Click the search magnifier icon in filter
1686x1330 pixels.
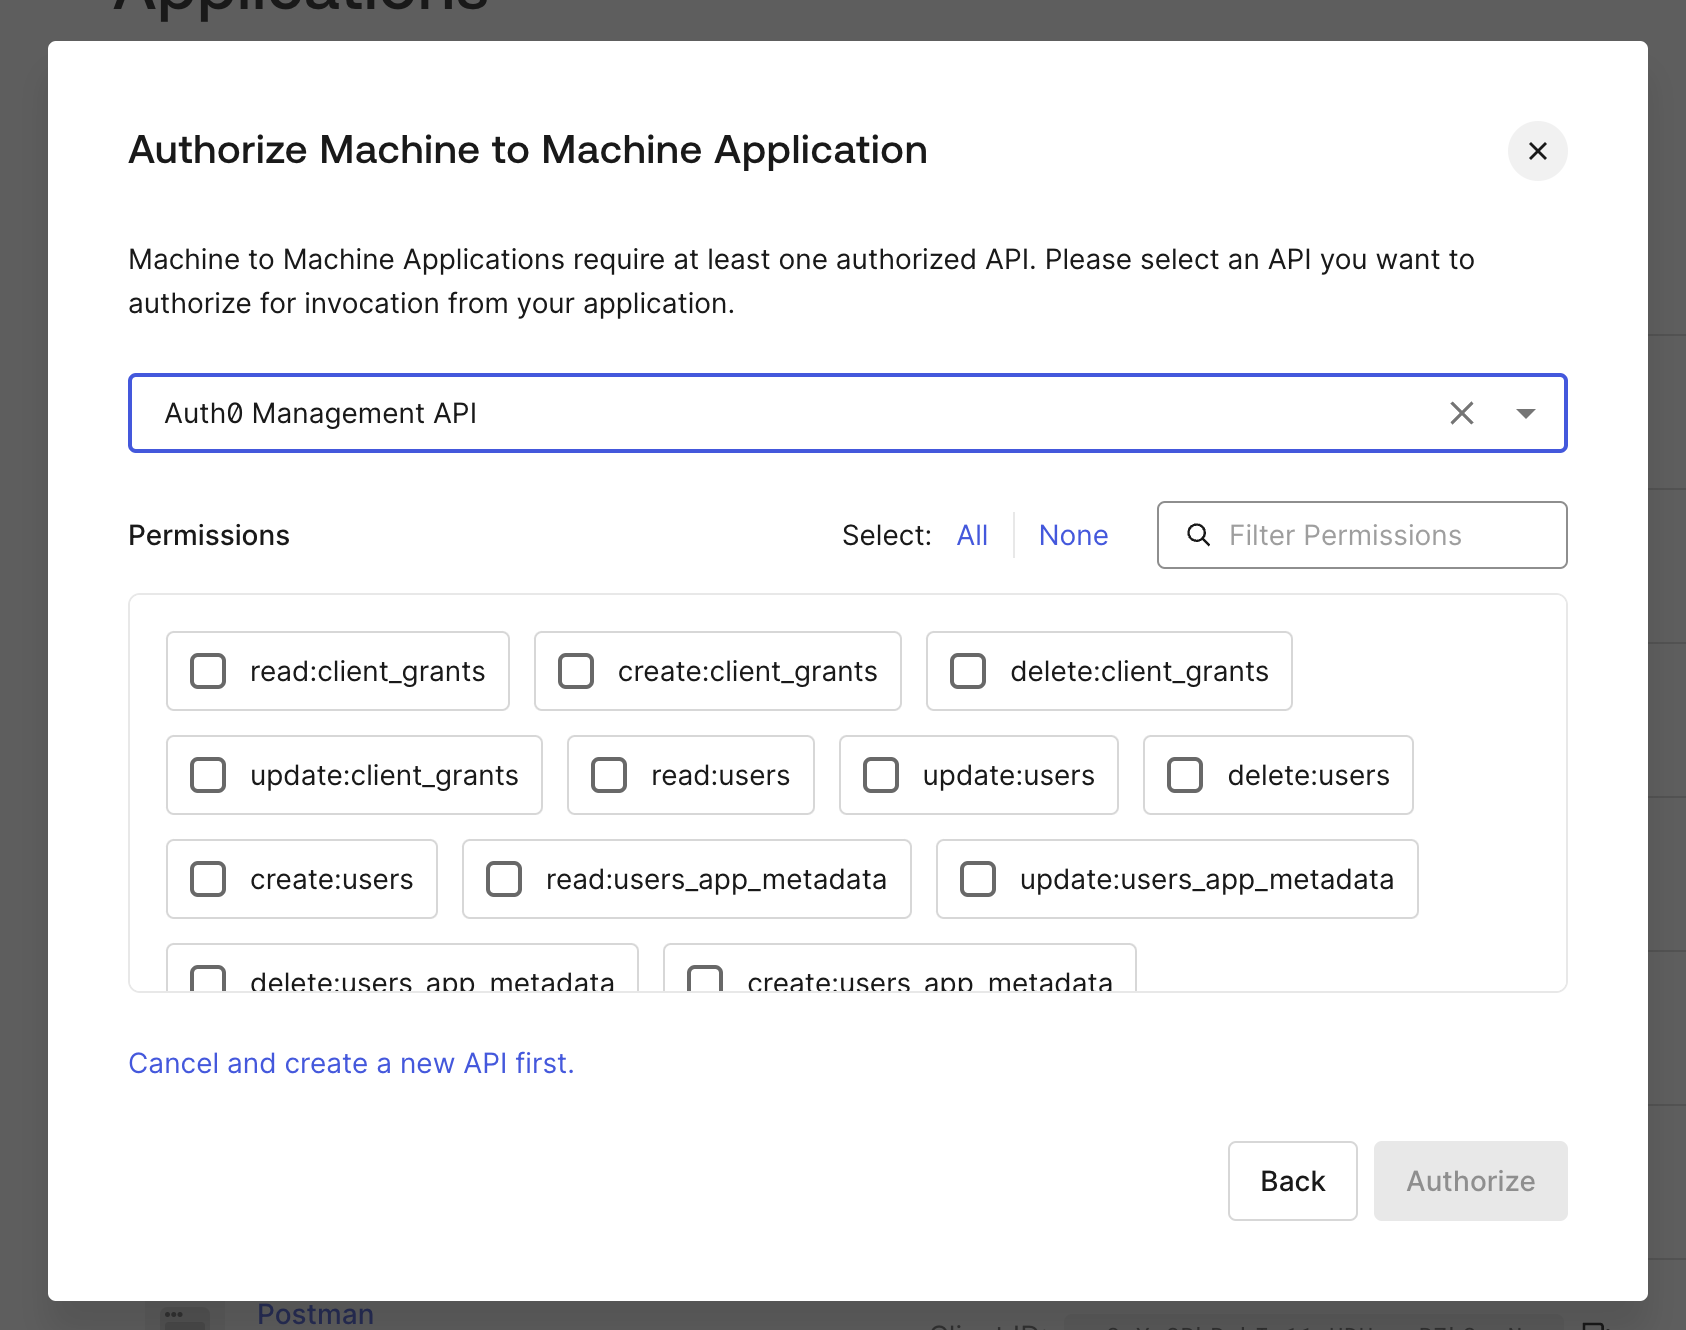click(x=1198, y=535)
